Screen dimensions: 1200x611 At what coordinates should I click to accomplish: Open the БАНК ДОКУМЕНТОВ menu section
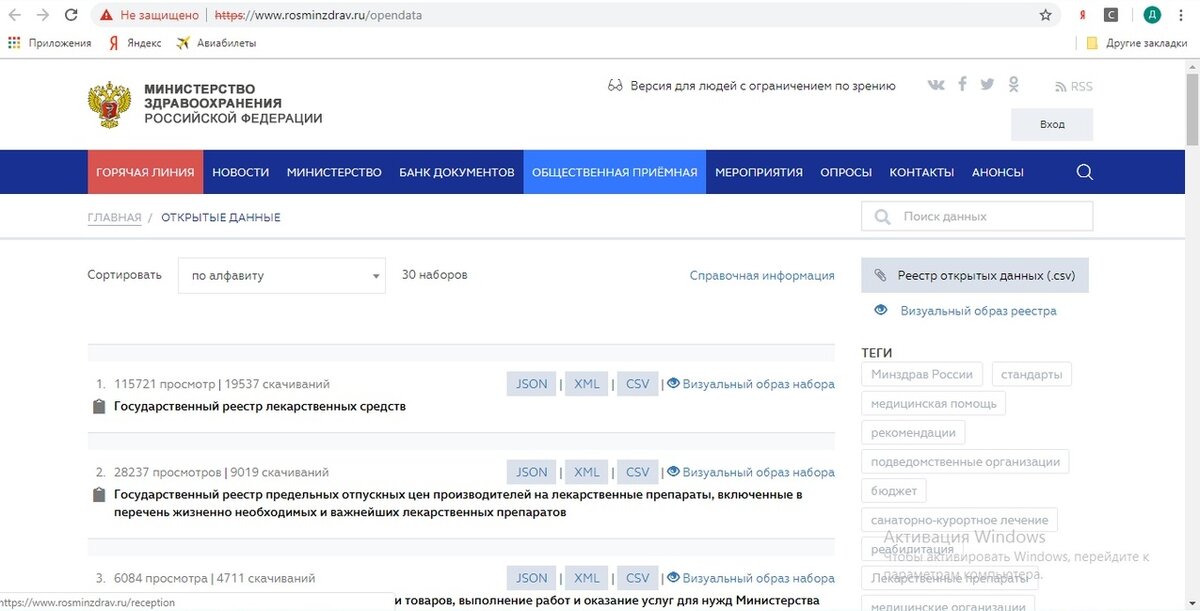click(457, 171)
